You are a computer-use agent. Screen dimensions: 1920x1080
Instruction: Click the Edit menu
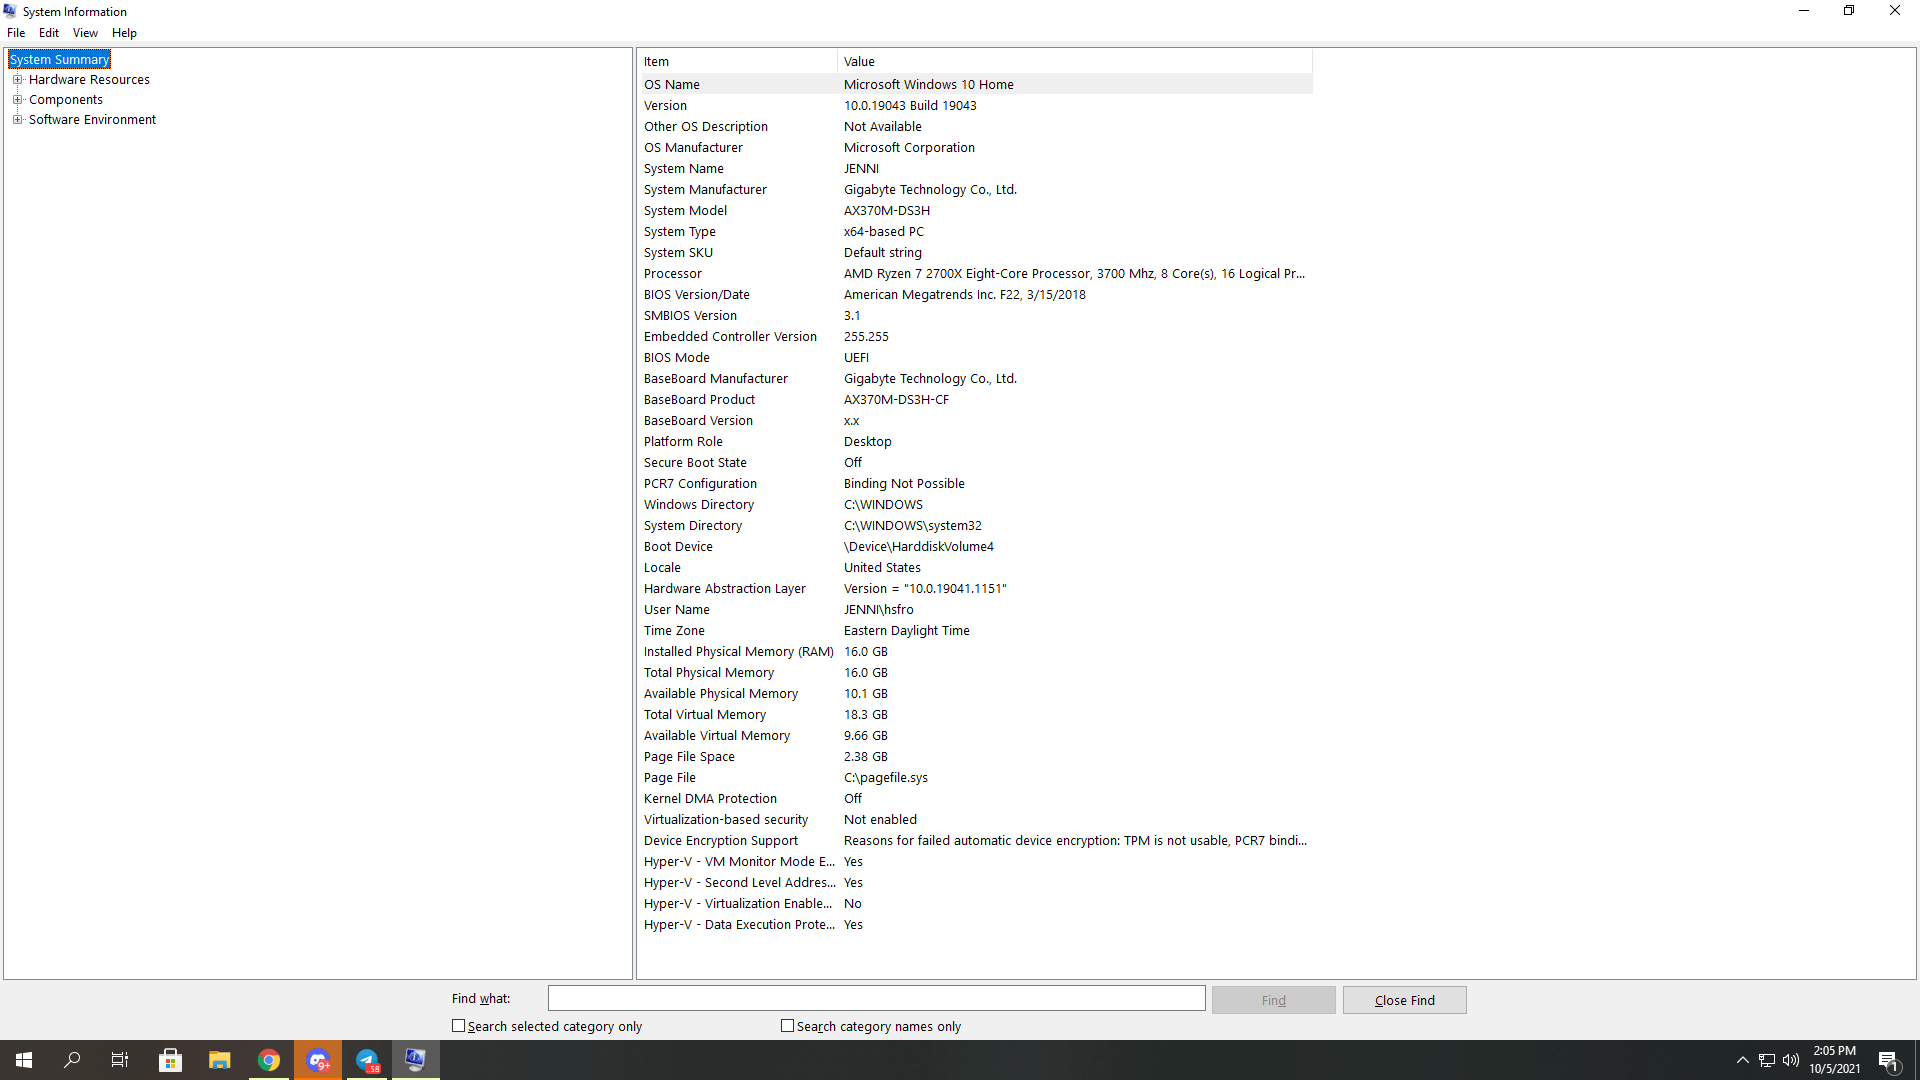coord(47,32)
